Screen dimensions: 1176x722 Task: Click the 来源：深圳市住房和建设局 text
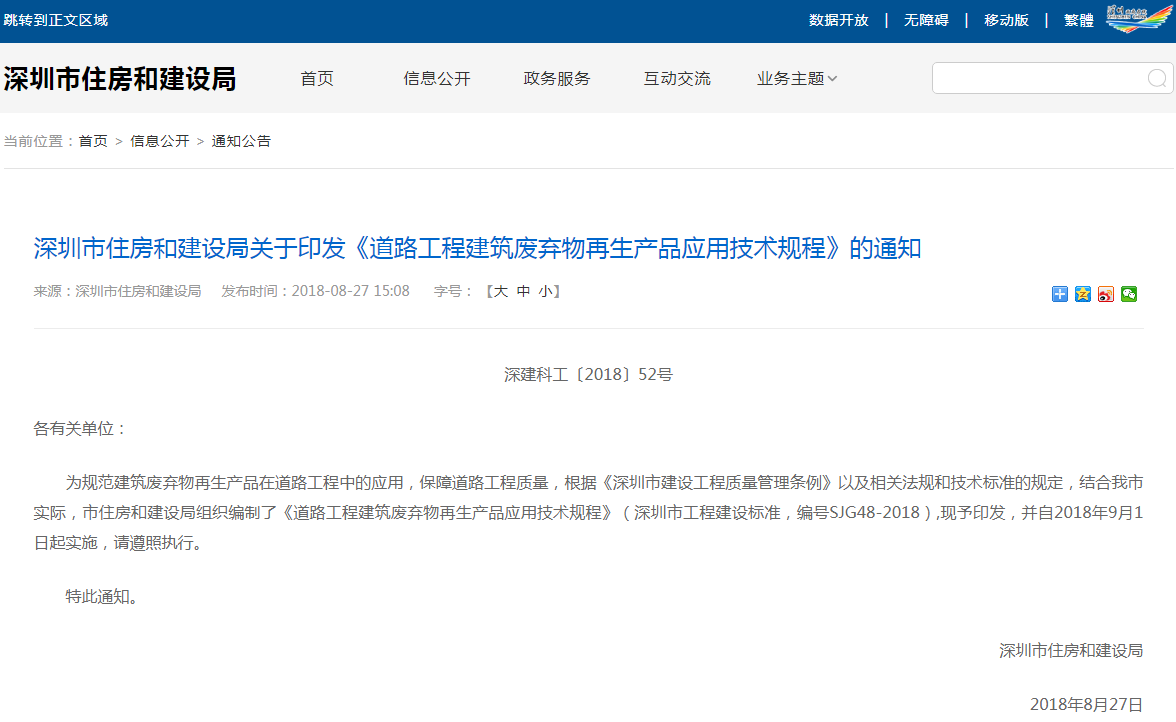(117, 291)
